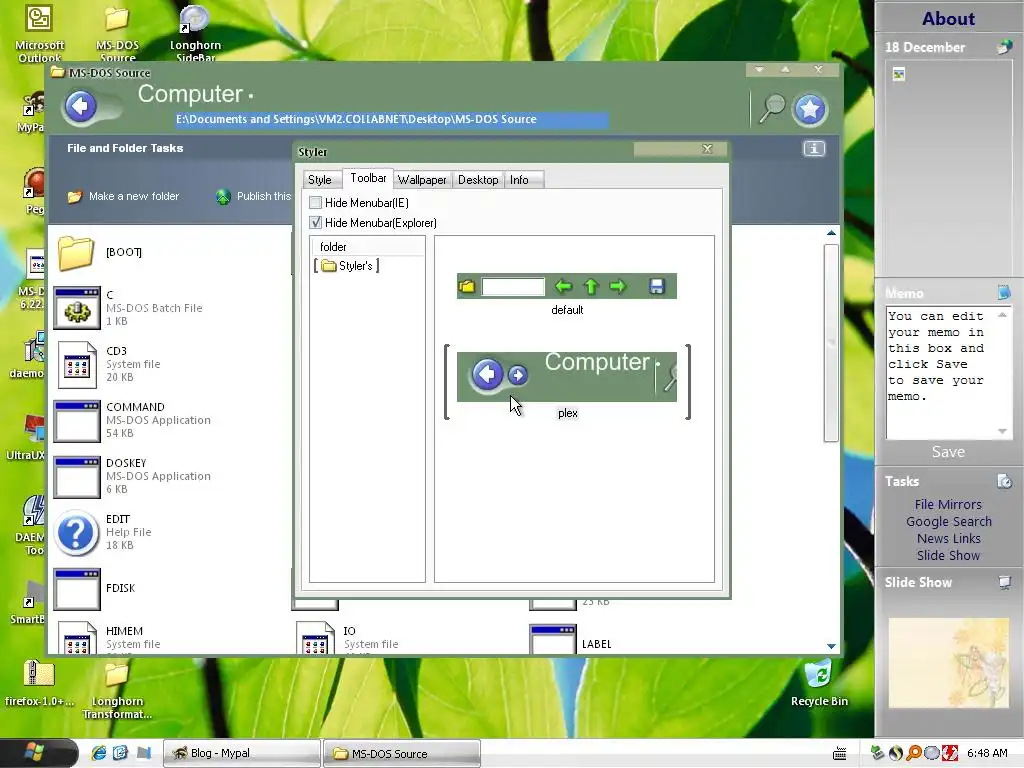Open the Search magnifier icon in Explorer
Image resolution: width=1024 pixels, height=768 pixels.
pos(771,108)
